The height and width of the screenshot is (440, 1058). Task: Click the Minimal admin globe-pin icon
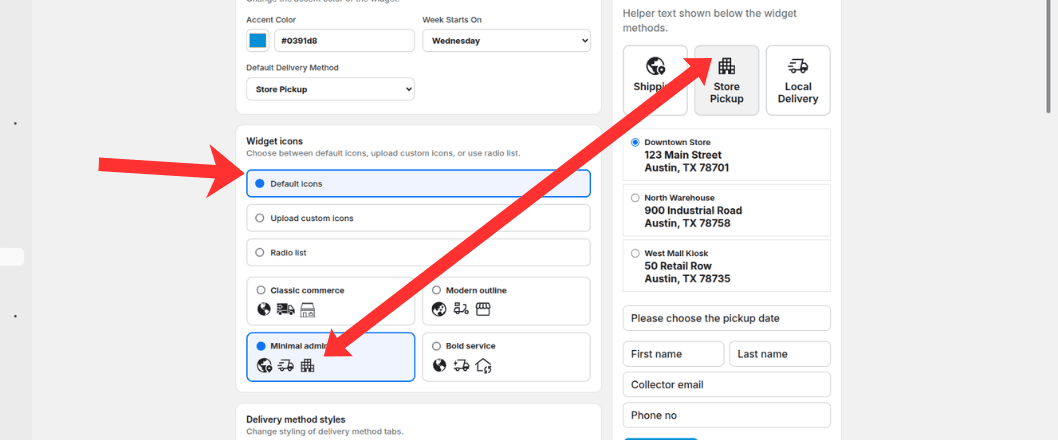pyautogui.click(x=264, y=366)
